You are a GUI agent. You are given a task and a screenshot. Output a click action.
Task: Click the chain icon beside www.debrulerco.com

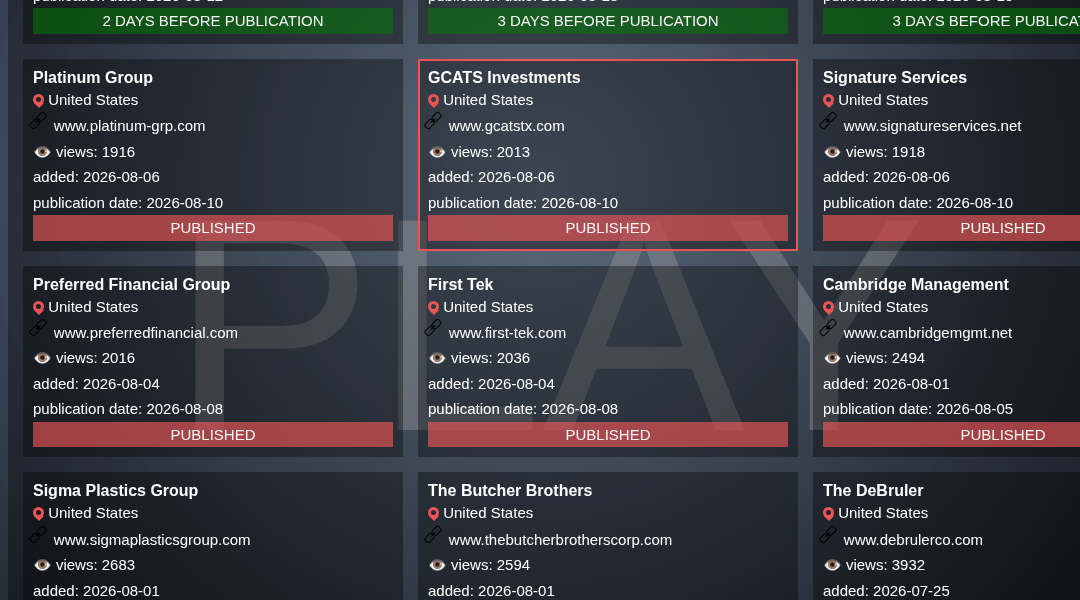[x=828, y=535]
